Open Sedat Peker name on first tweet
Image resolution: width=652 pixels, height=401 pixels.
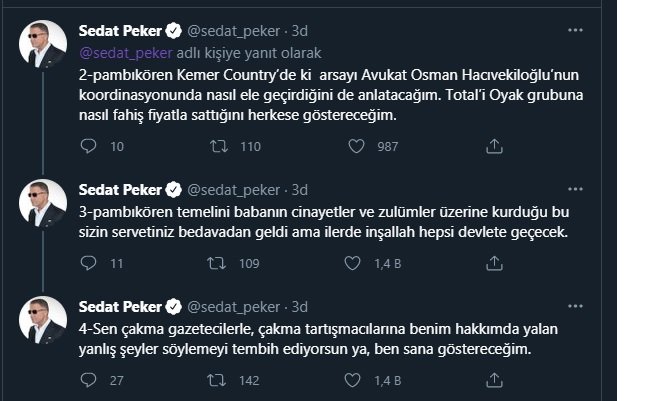pyautogui.click(x=120, y=31)
